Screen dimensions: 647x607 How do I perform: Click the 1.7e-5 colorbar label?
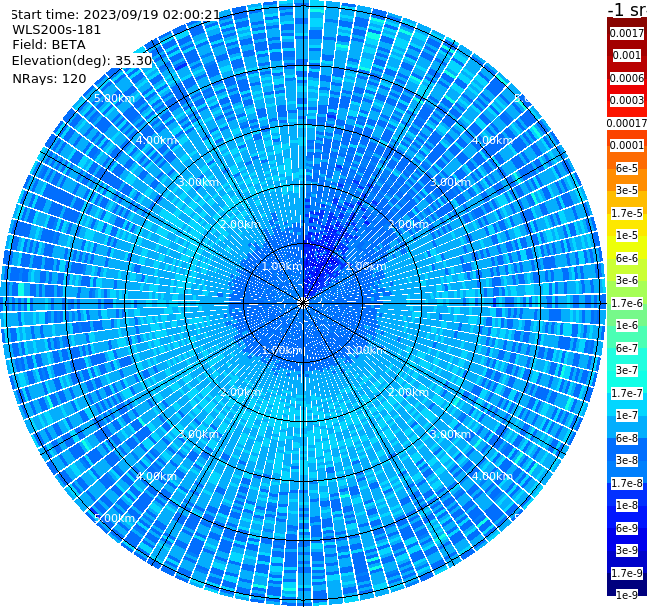pos(627,213)
